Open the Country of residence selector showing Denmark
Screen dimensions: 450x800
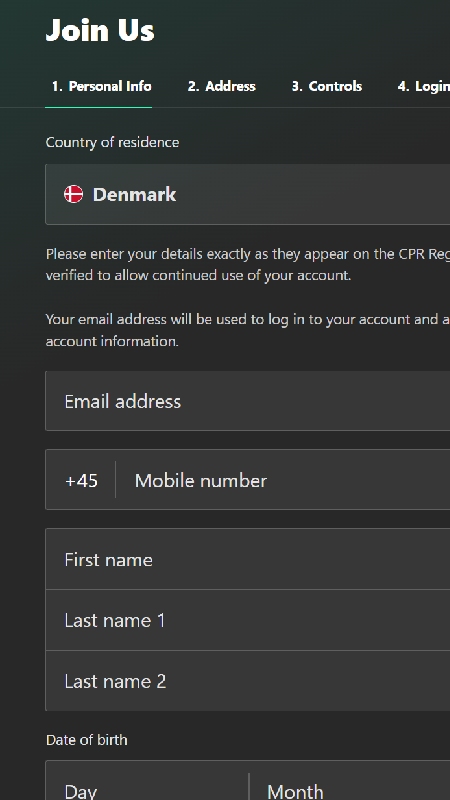pos(248,194)
